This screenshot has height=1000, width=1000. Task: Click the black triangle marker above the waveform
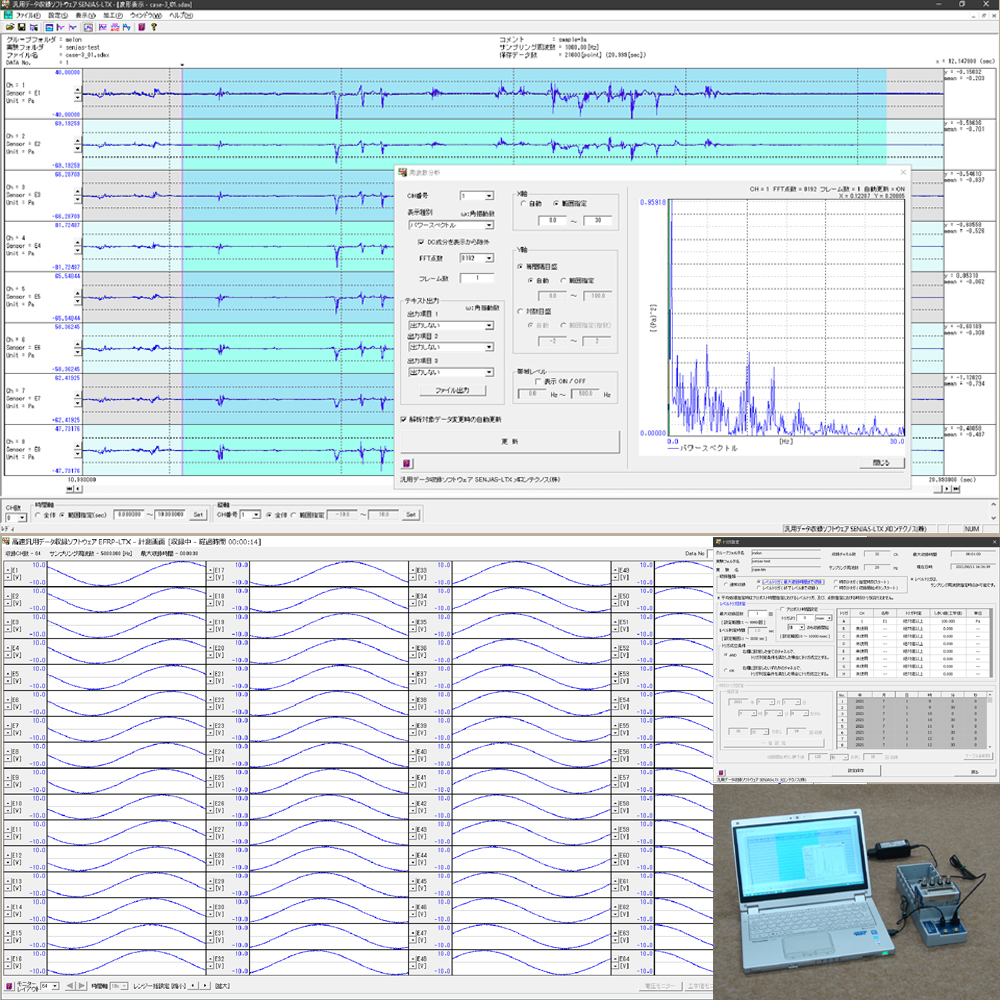pos(182,65)
